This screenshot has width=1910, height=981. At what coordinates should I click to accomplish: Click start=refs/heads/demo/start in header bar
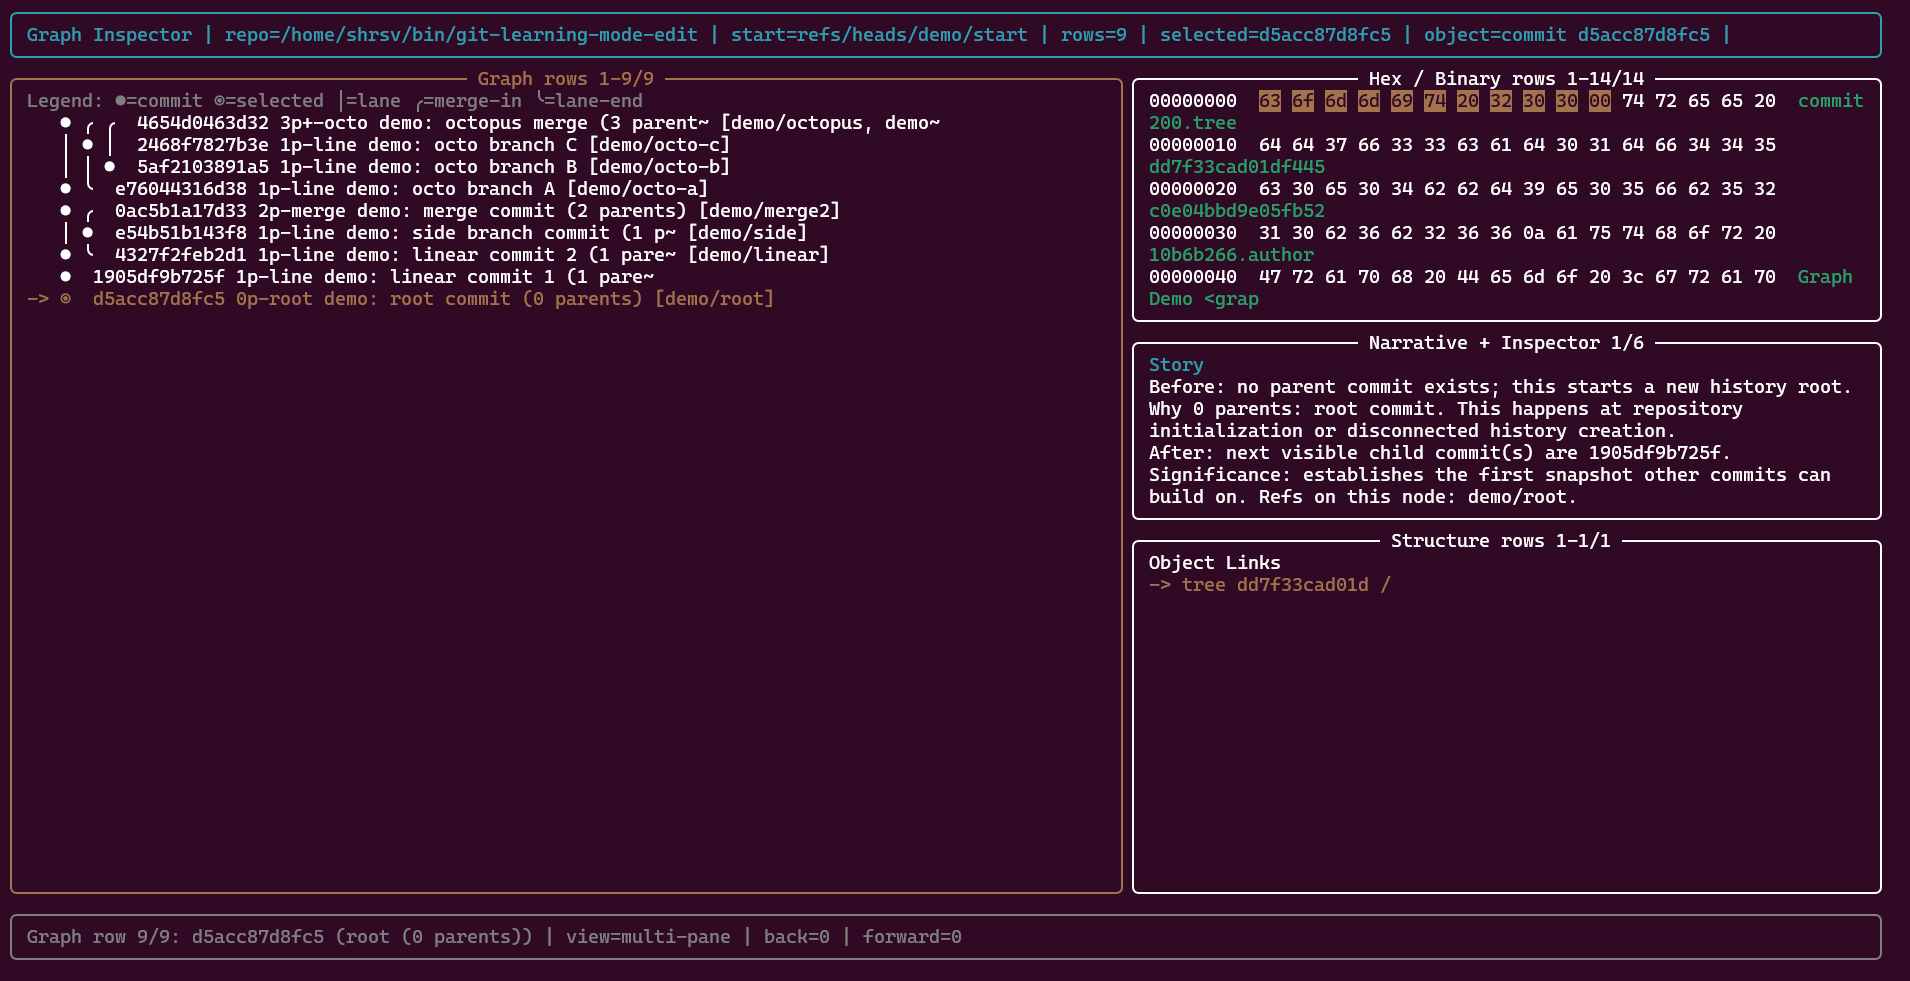pyautogui.click(x=879, y=35)
